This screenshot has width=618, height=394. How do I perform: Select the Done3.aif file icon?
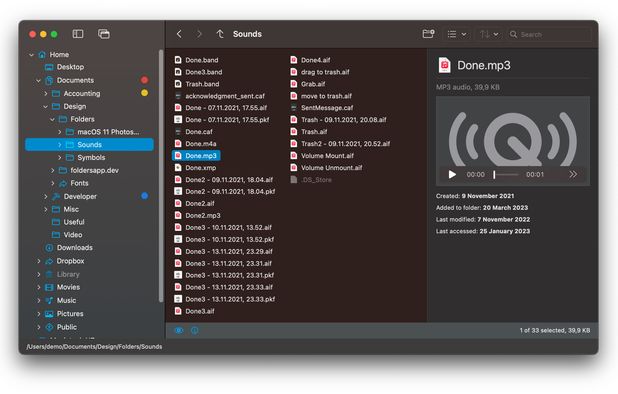[178, 311]
